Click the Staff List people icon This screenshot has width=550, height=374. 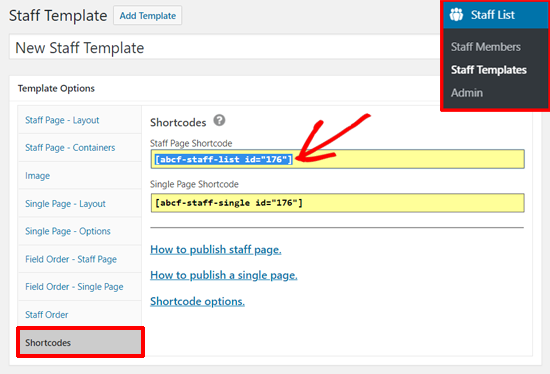456,15
